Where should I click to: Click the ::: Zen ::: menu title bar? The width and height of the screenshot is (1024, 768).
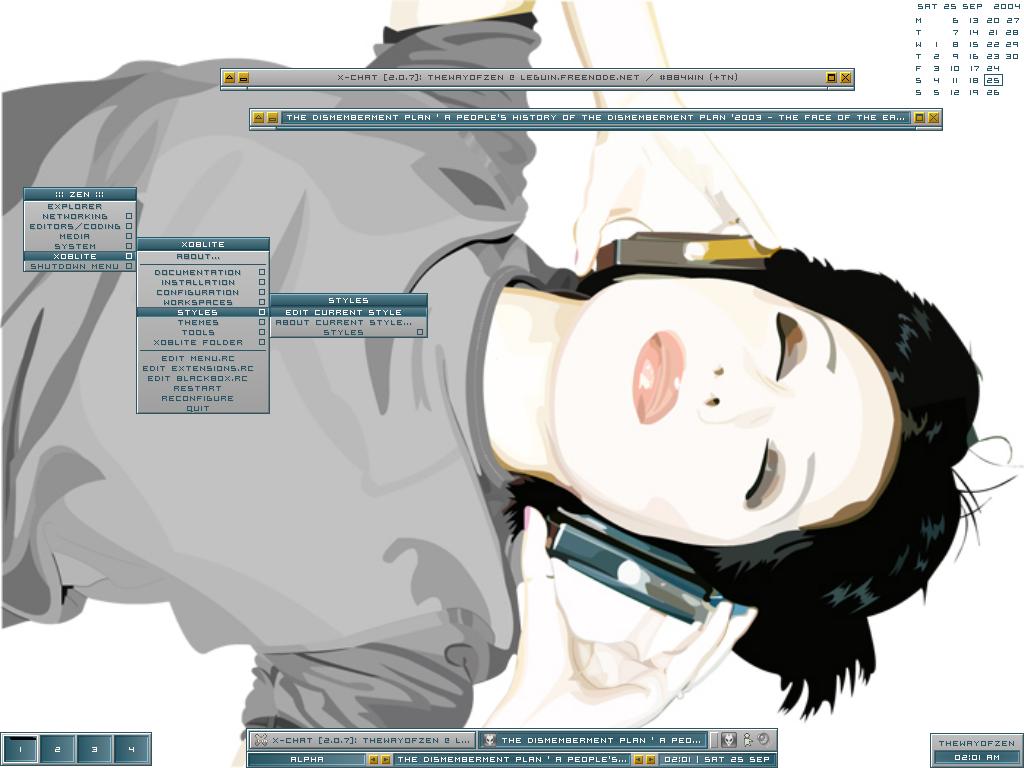80,195
